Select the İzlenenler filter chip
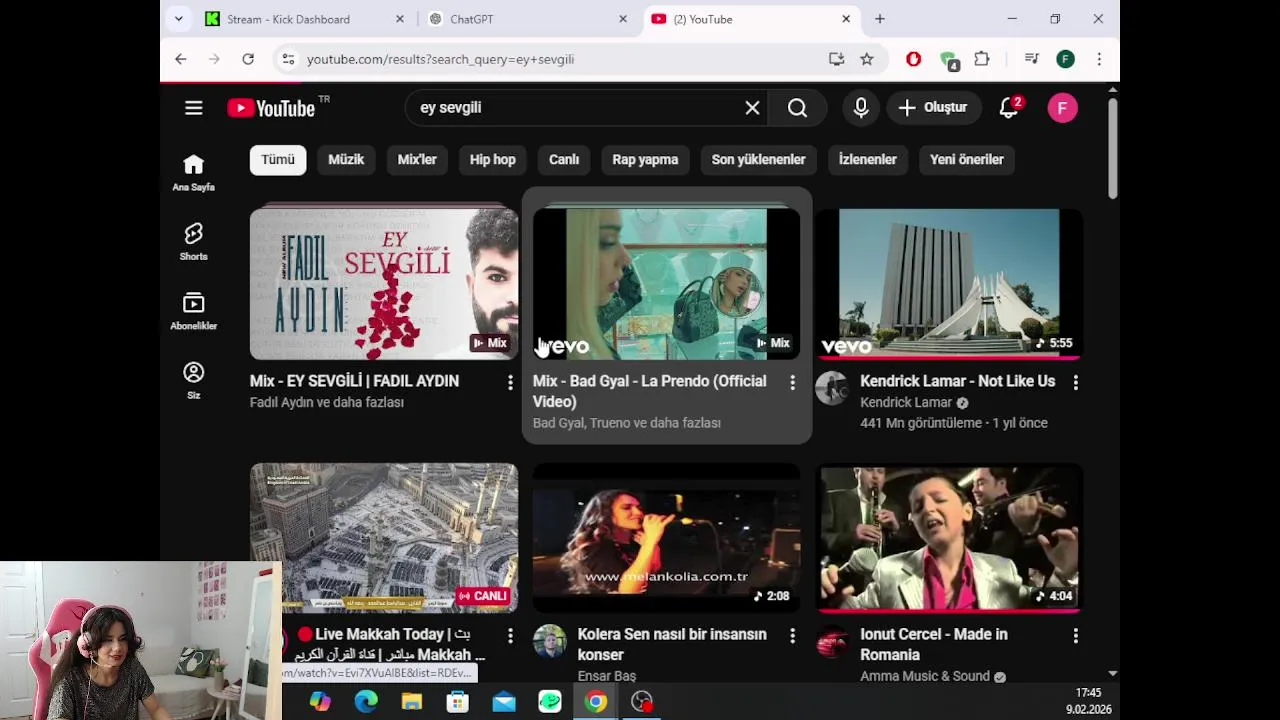This screenshot has height=720, width=1280. click(867, 159)
